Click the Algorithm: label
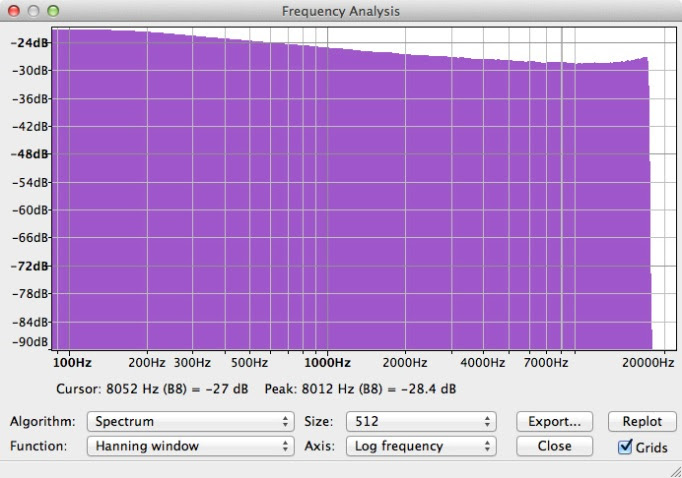This screenshot has width=682, height=478. (x=43, y=421)
